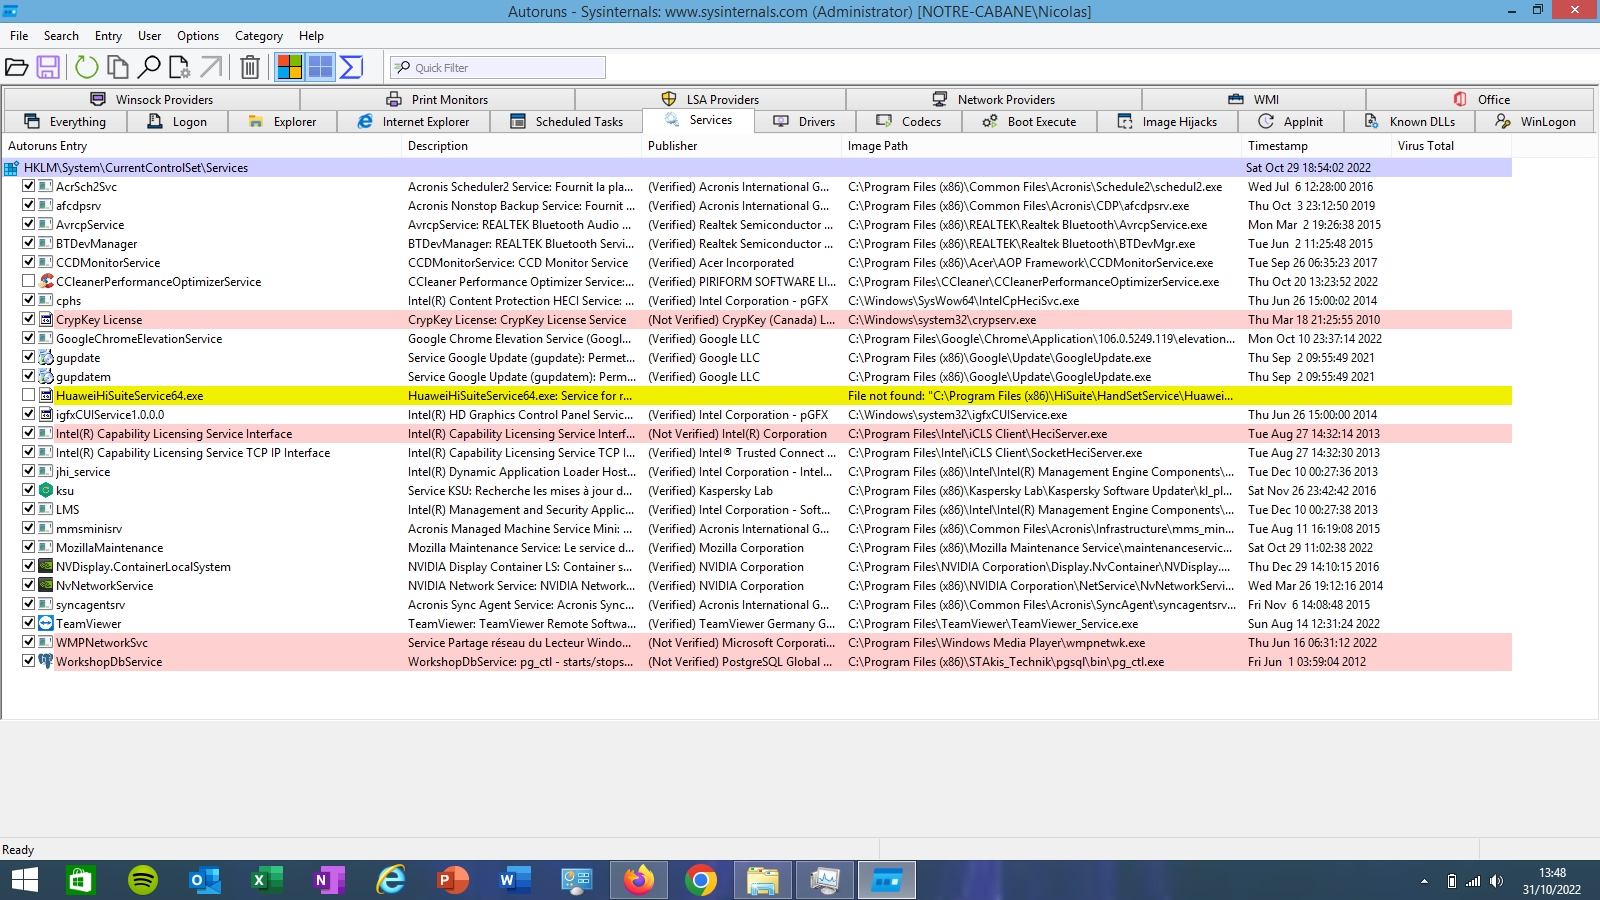
Task: Open the Options menu
Action: coord(197,36)
